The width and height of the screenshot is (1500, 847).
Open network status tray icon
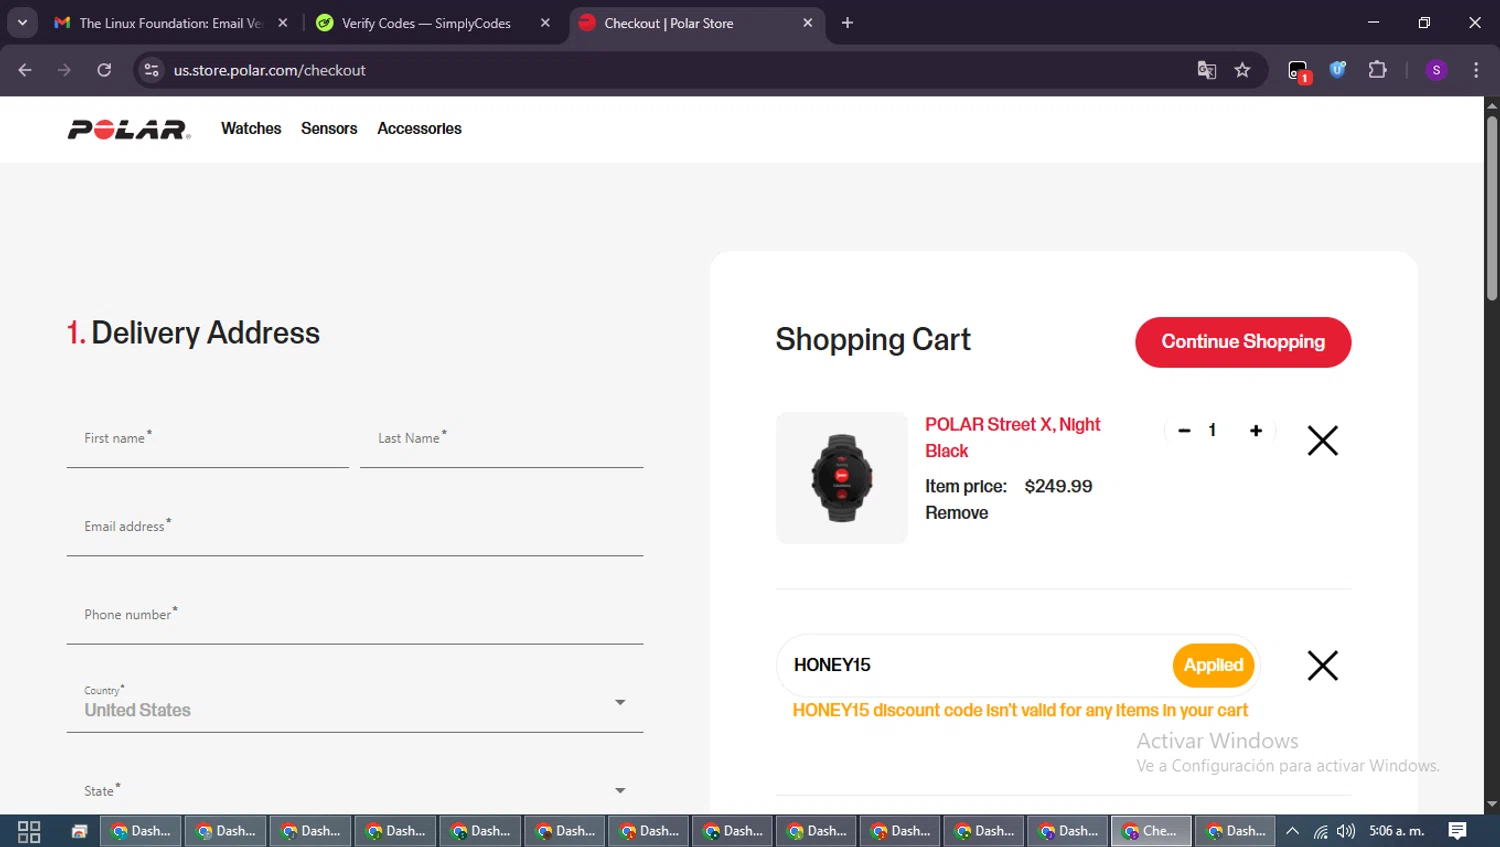(1321, 831)
